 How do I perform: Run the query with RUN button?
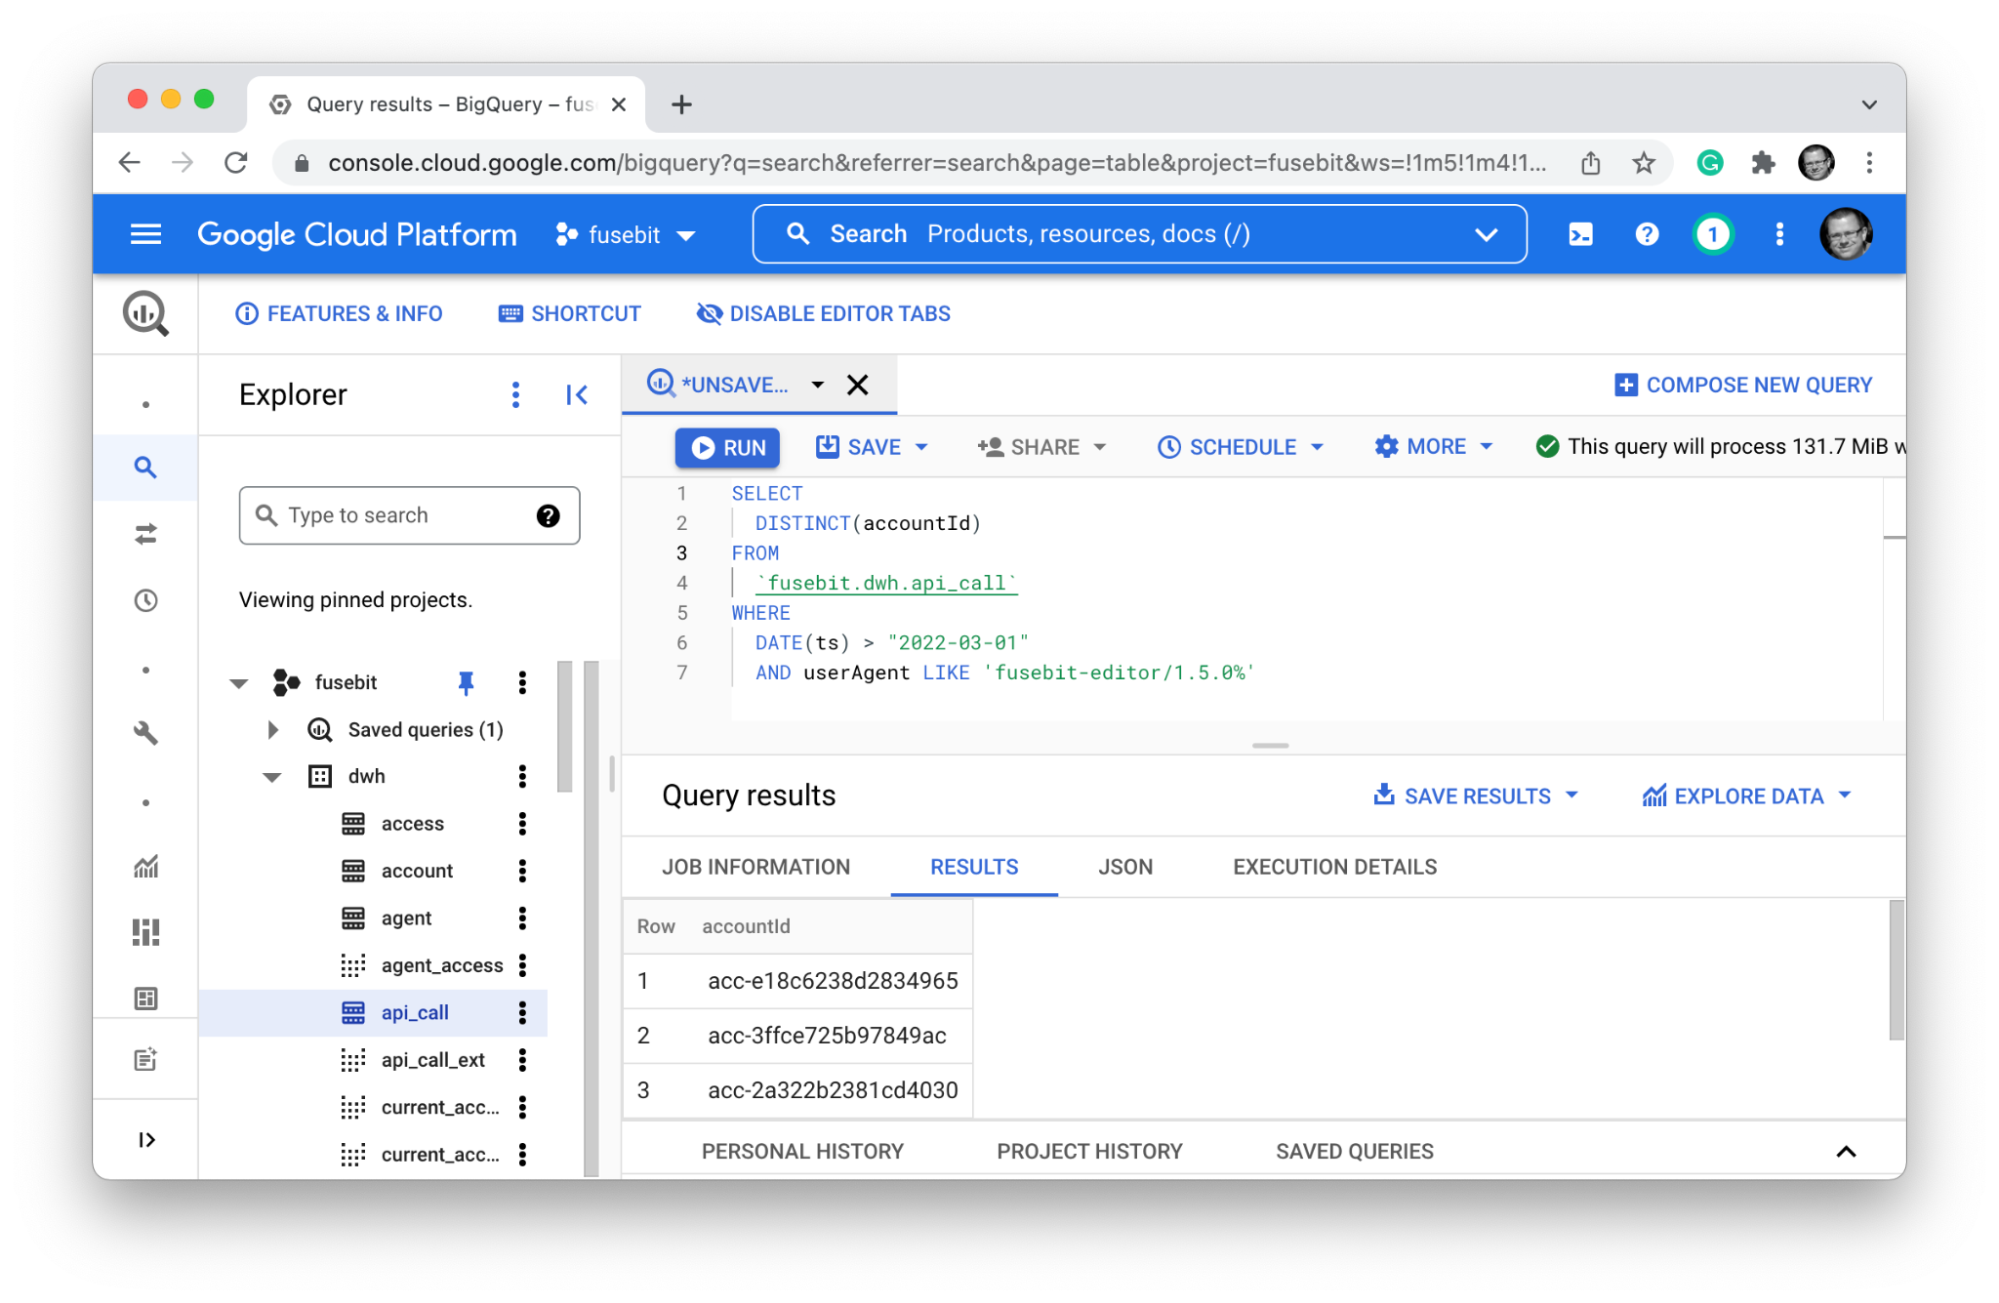point(728,447)
